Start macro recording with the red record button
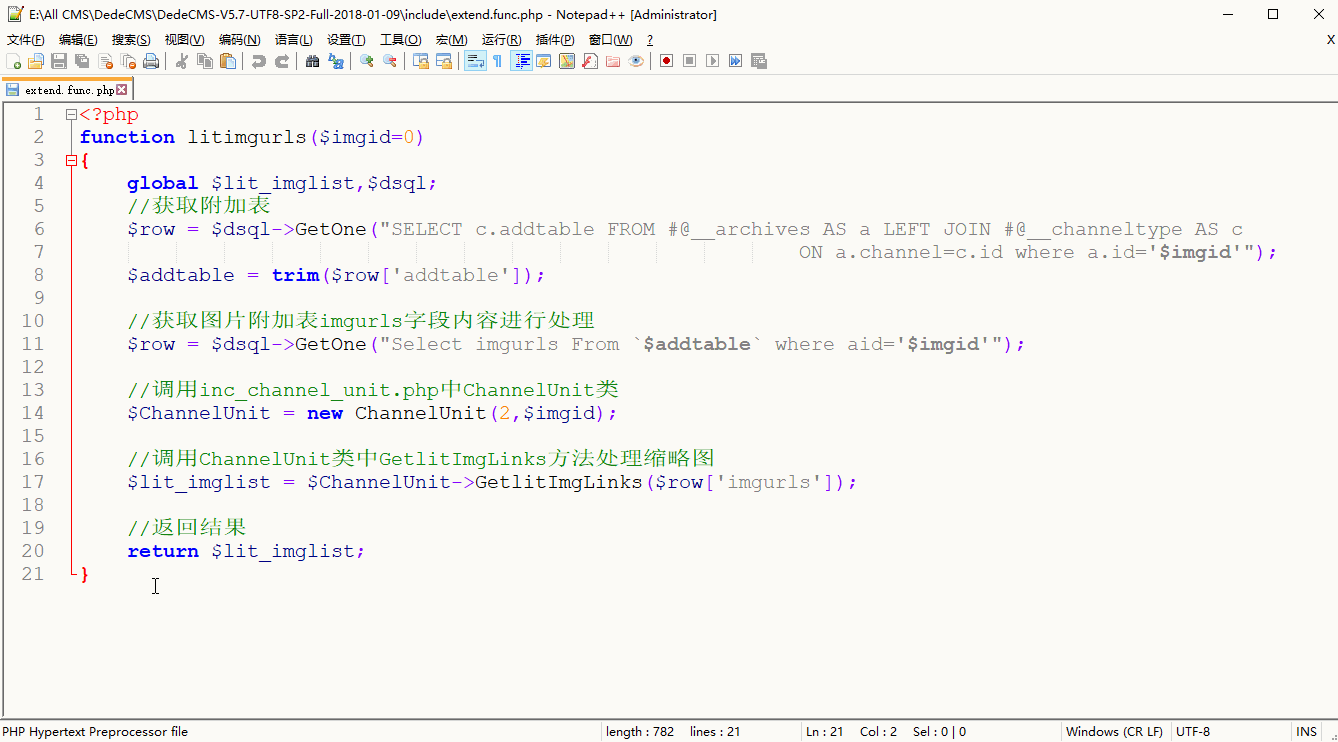Image resolution: width=1338 pixels, height=742 pixels. (666, 61)
